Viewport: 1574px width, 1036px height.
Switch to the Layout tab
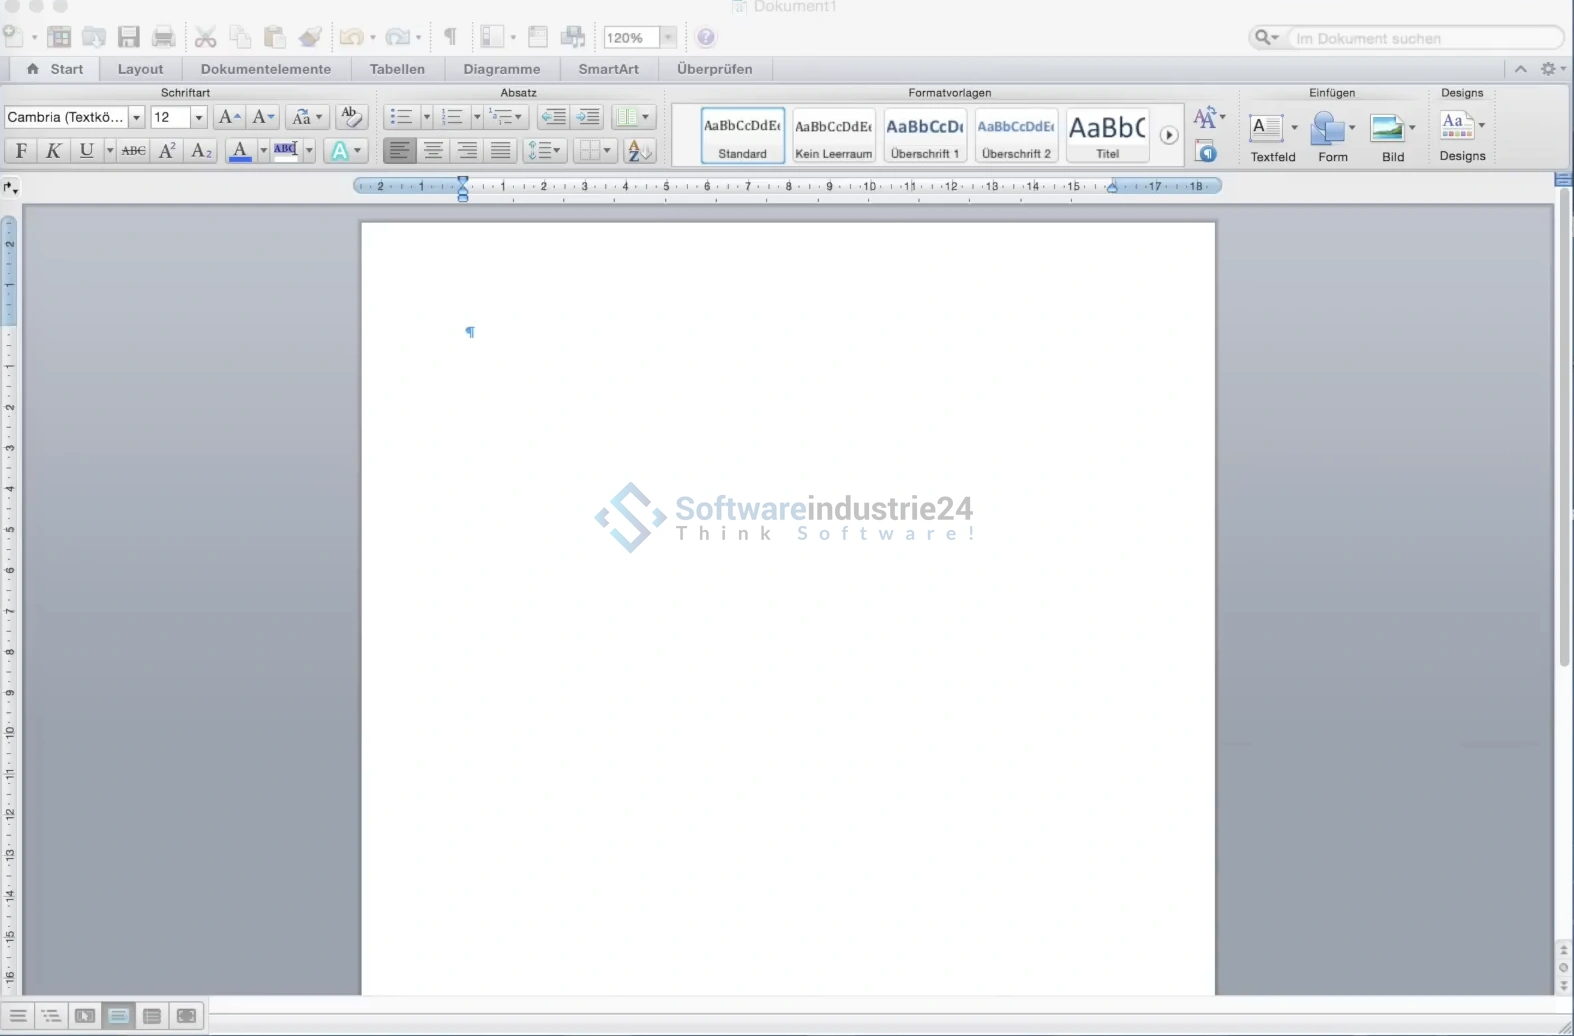pos(140,69)
